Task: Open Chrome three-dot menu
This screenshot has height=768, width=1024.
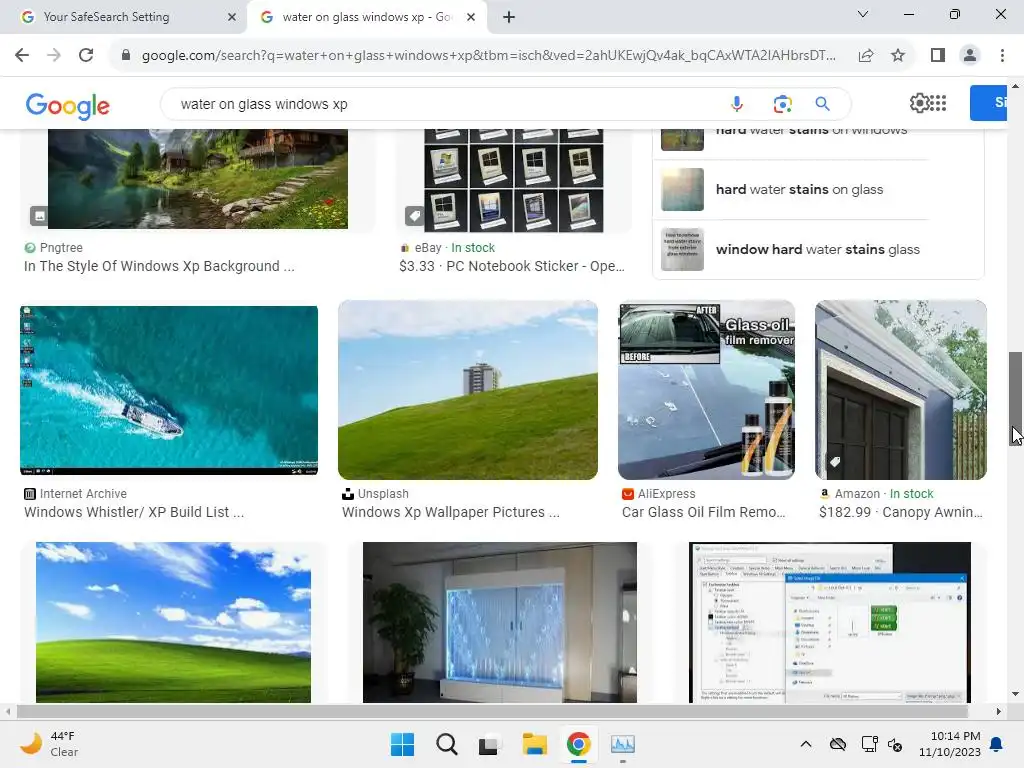Action: [x=1002, y=56]
